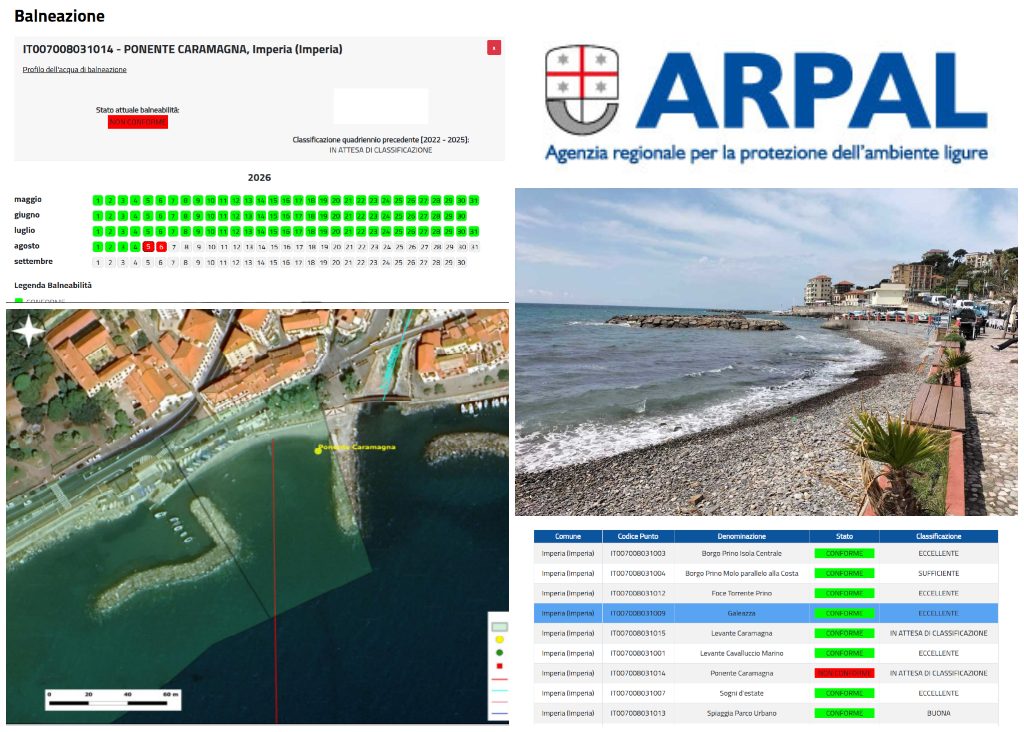Click the highlighted Galeazza row
Image resolution: width=1024 pixels, height=732 pixels.
pyautogui.click(x=766, y=613)
